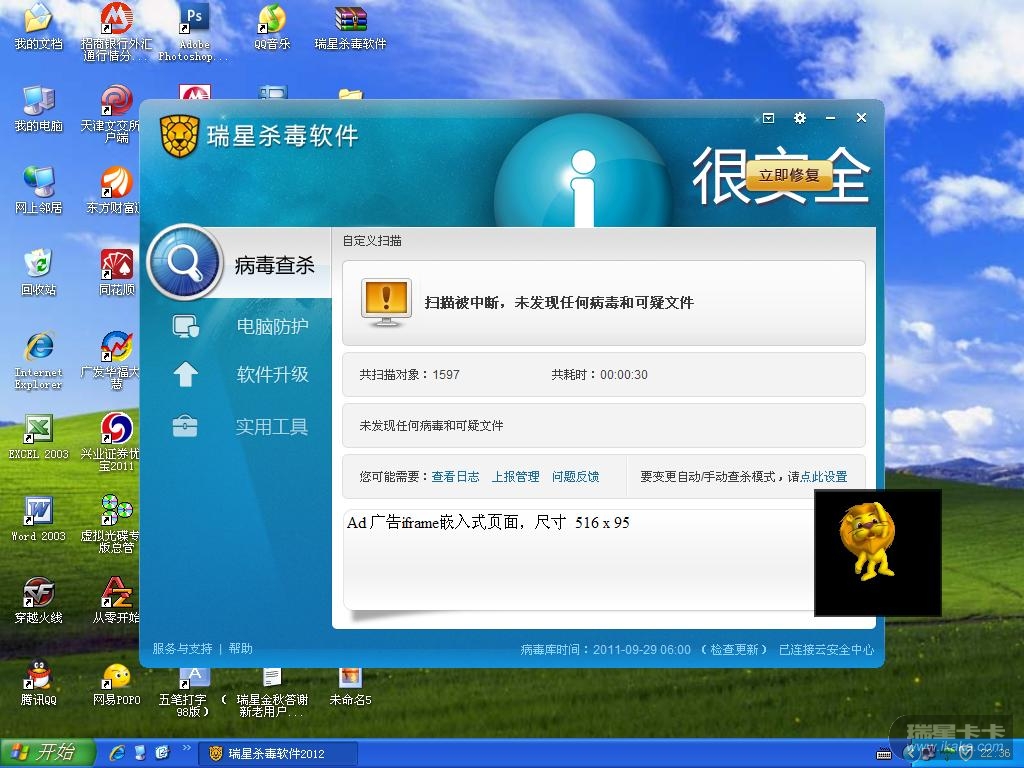Select the QQ音乐 desktop icon
Screen dimensions: 1024x768
pyautogui.click(x=272, y=27)
